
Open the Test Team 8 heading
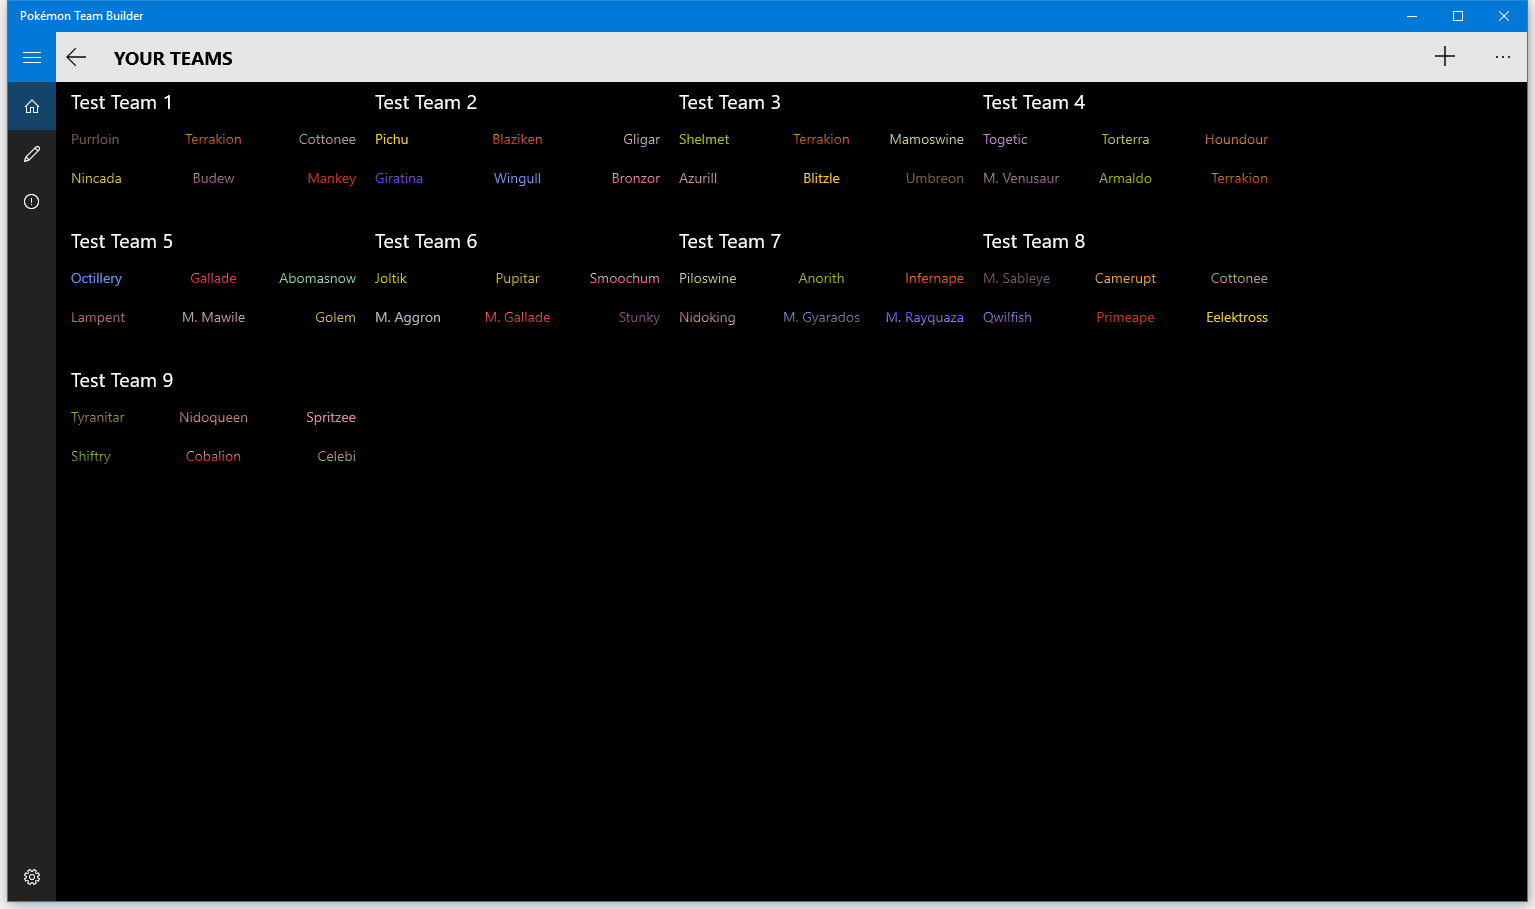click(1034, 241)
